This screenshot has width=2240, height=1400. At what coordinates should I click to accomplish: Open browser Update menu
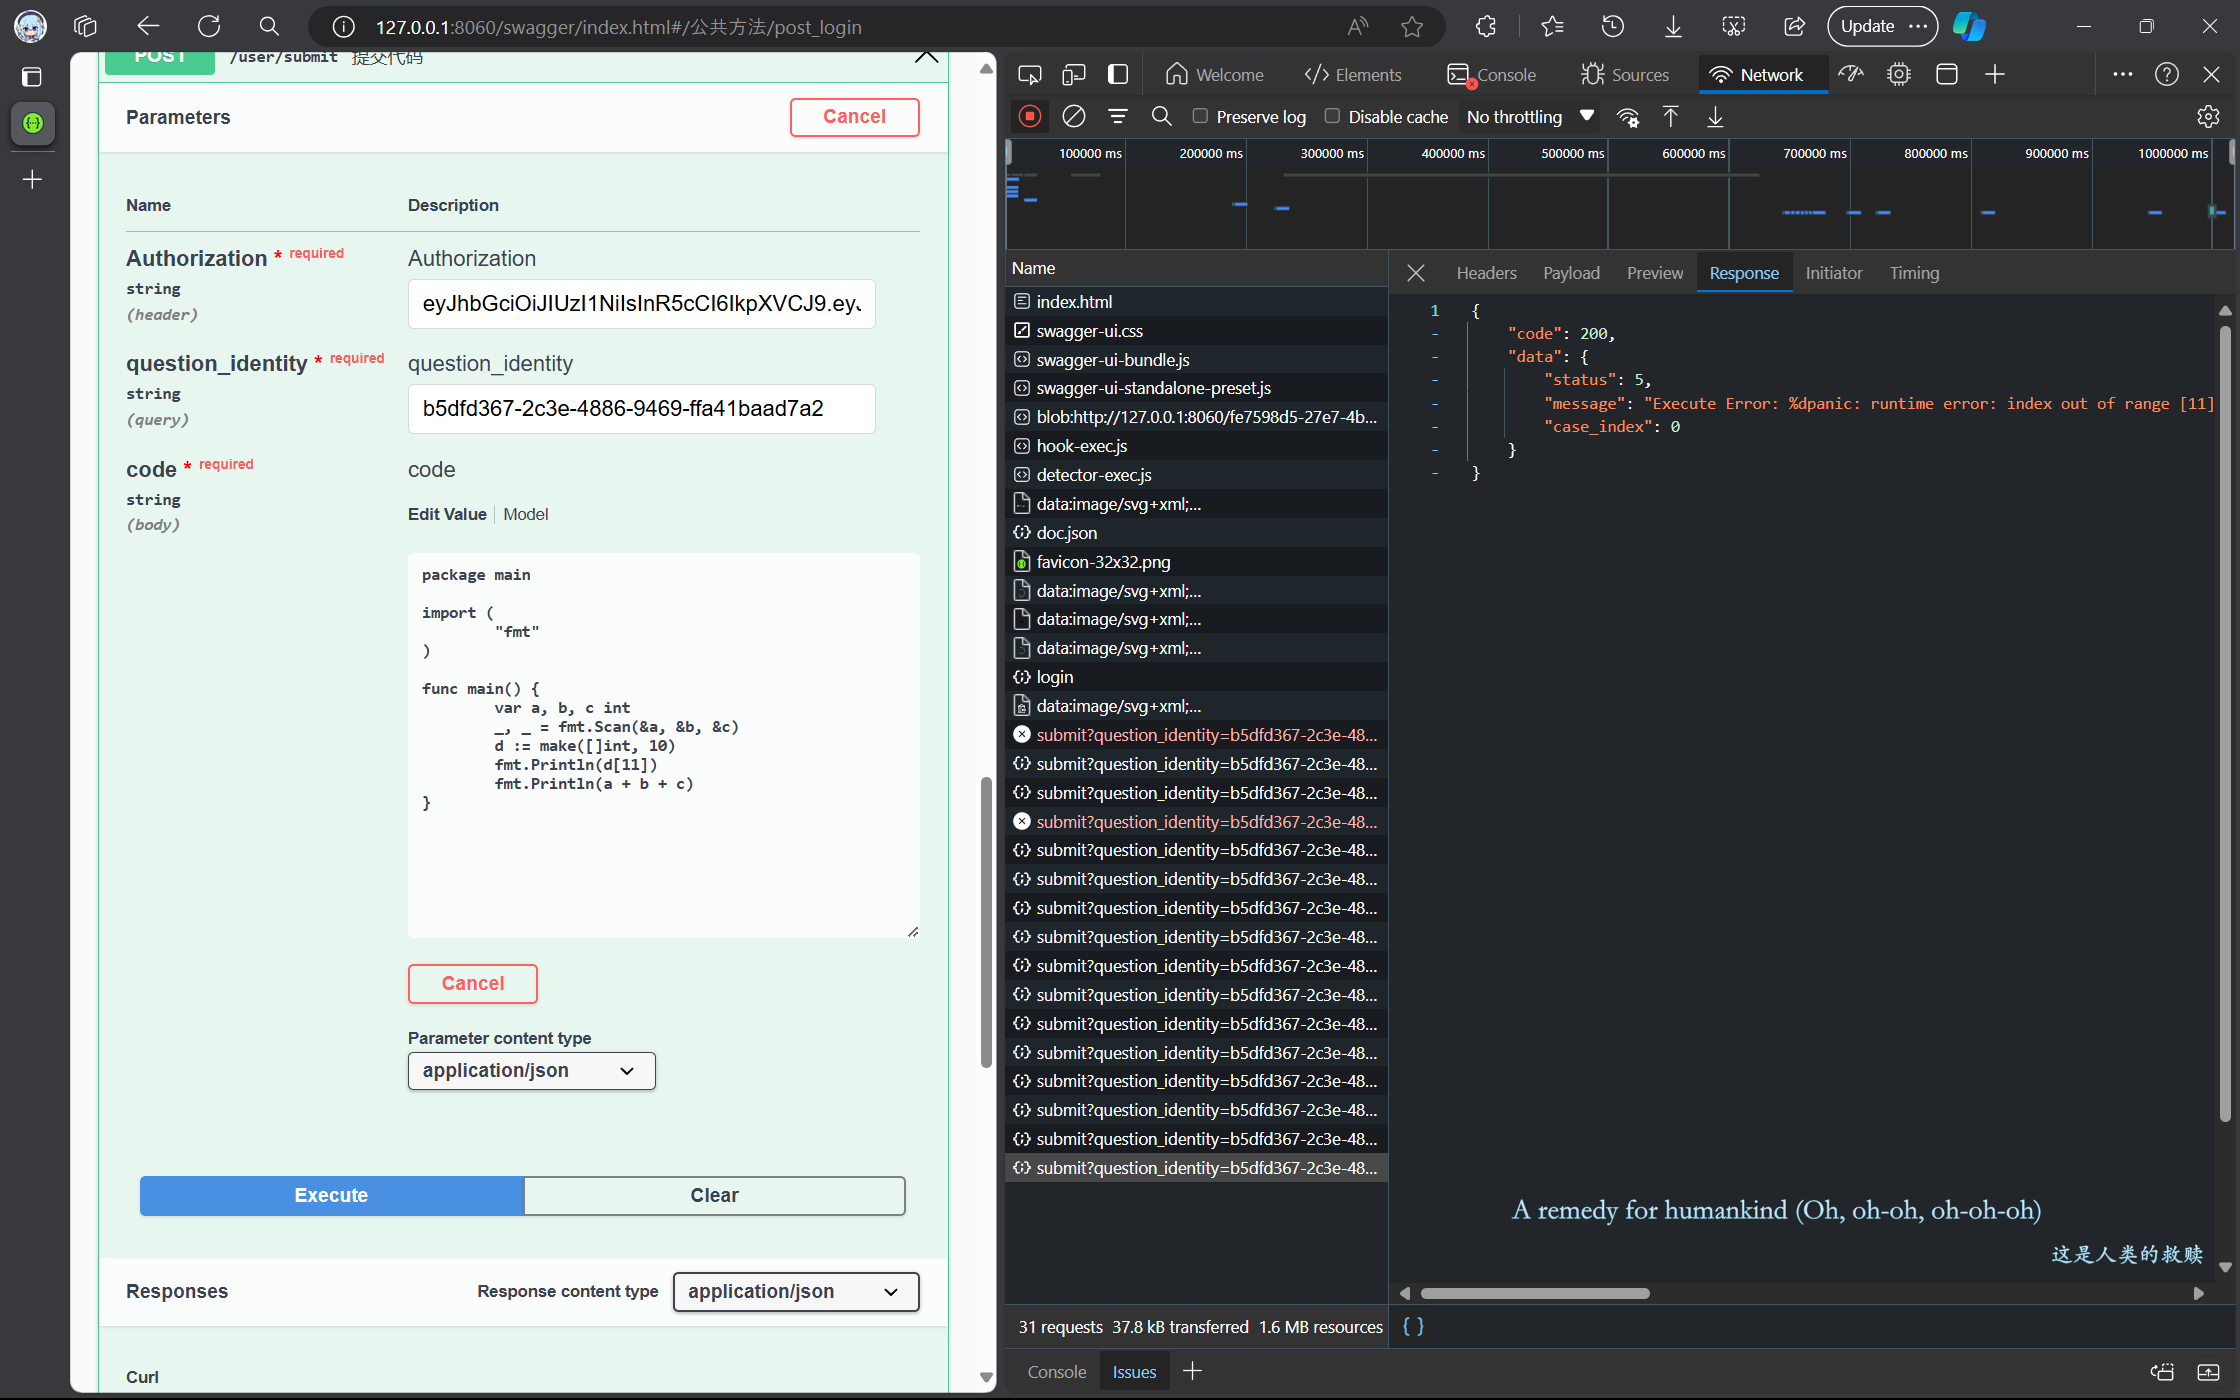coord(1882,27)
